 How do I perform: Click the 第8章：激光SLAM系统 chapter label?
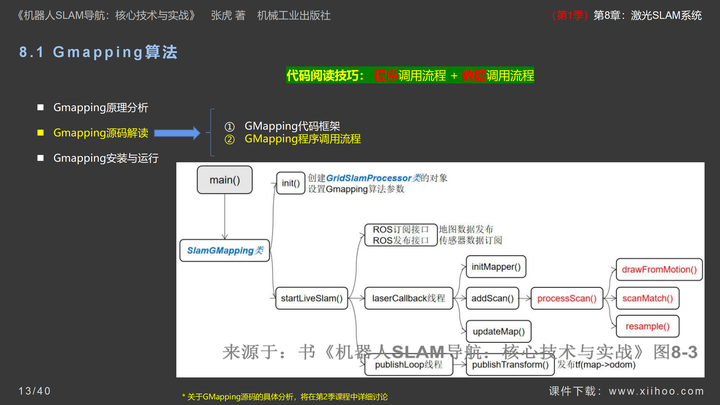click(x=647, y=15)
